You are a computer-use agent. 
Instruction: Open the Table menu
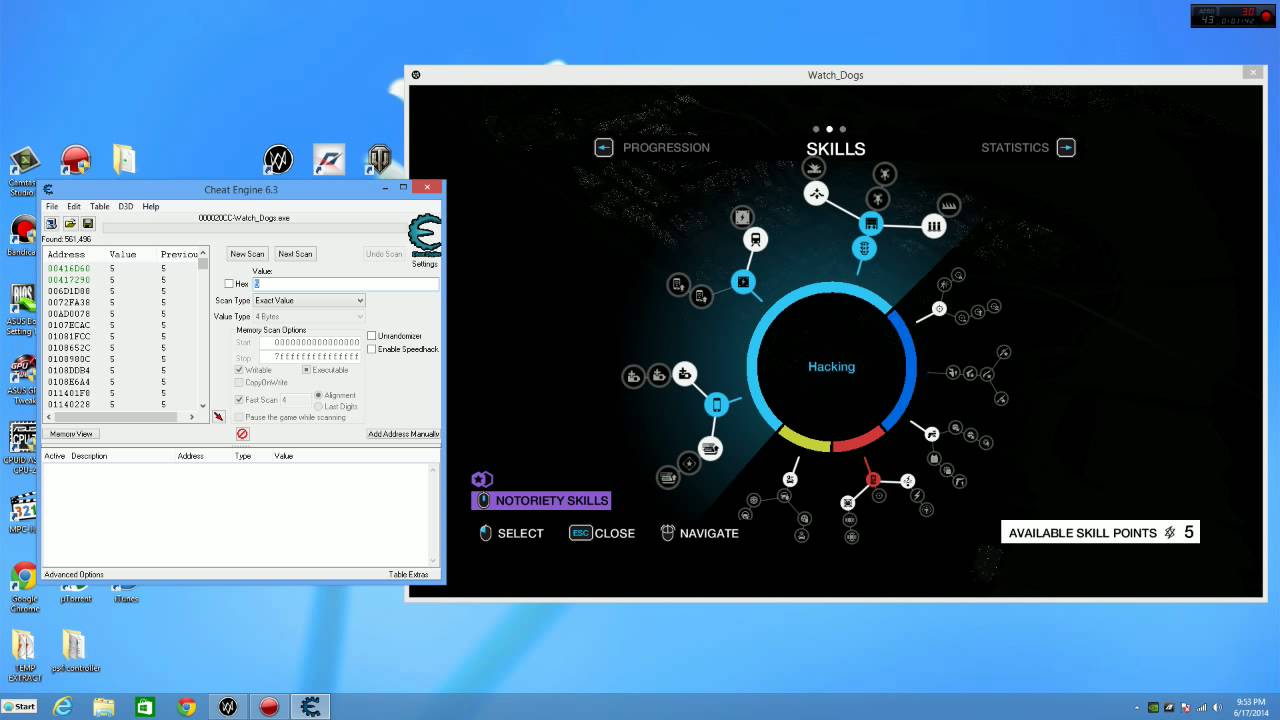(x=100, y=206)
